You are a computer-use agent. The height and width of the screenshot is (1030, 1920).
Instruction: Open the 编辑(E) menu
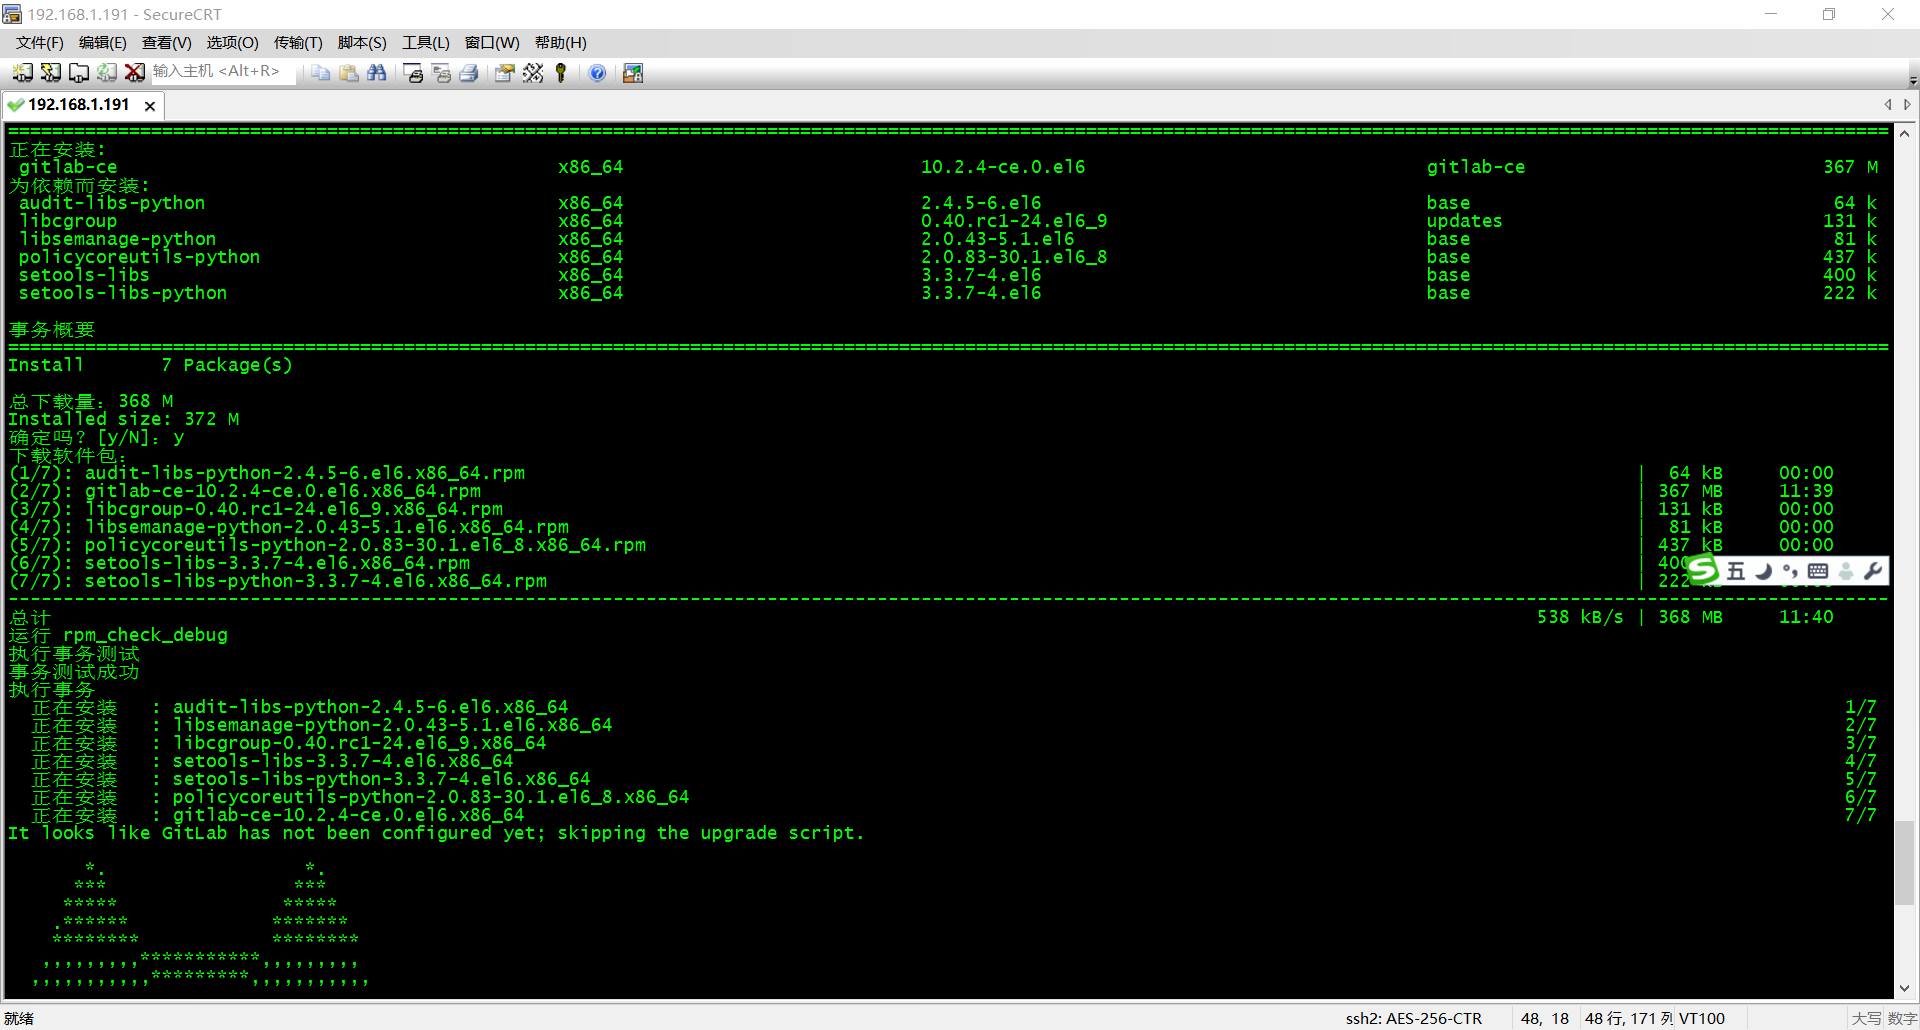(x=102, y=42)
